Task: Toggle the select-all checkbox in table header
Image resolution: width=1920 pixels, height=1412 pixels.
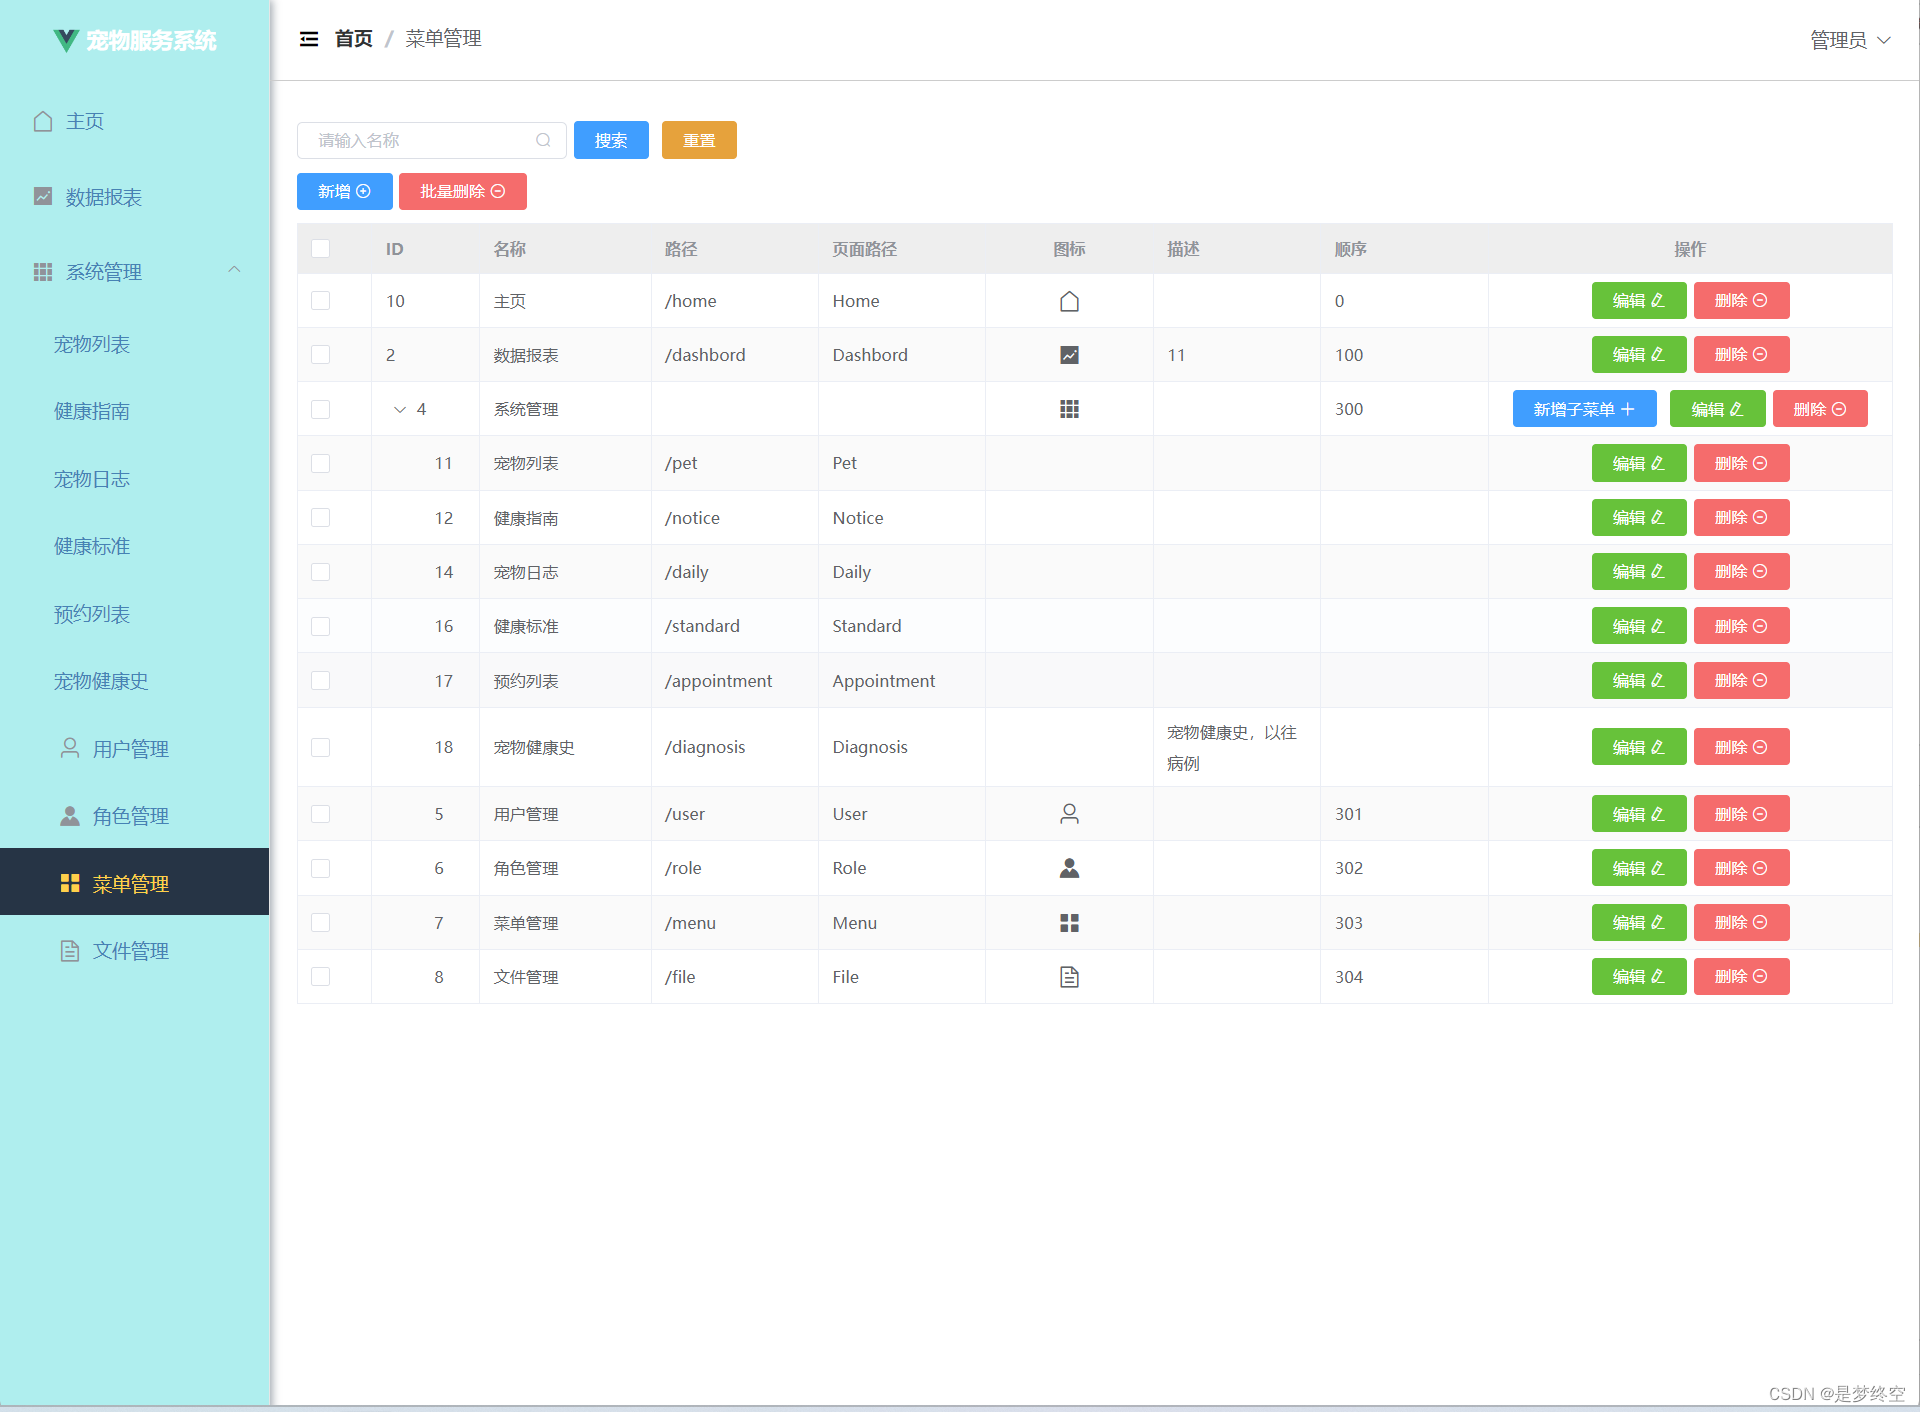Action: click(x=320, y=248)
